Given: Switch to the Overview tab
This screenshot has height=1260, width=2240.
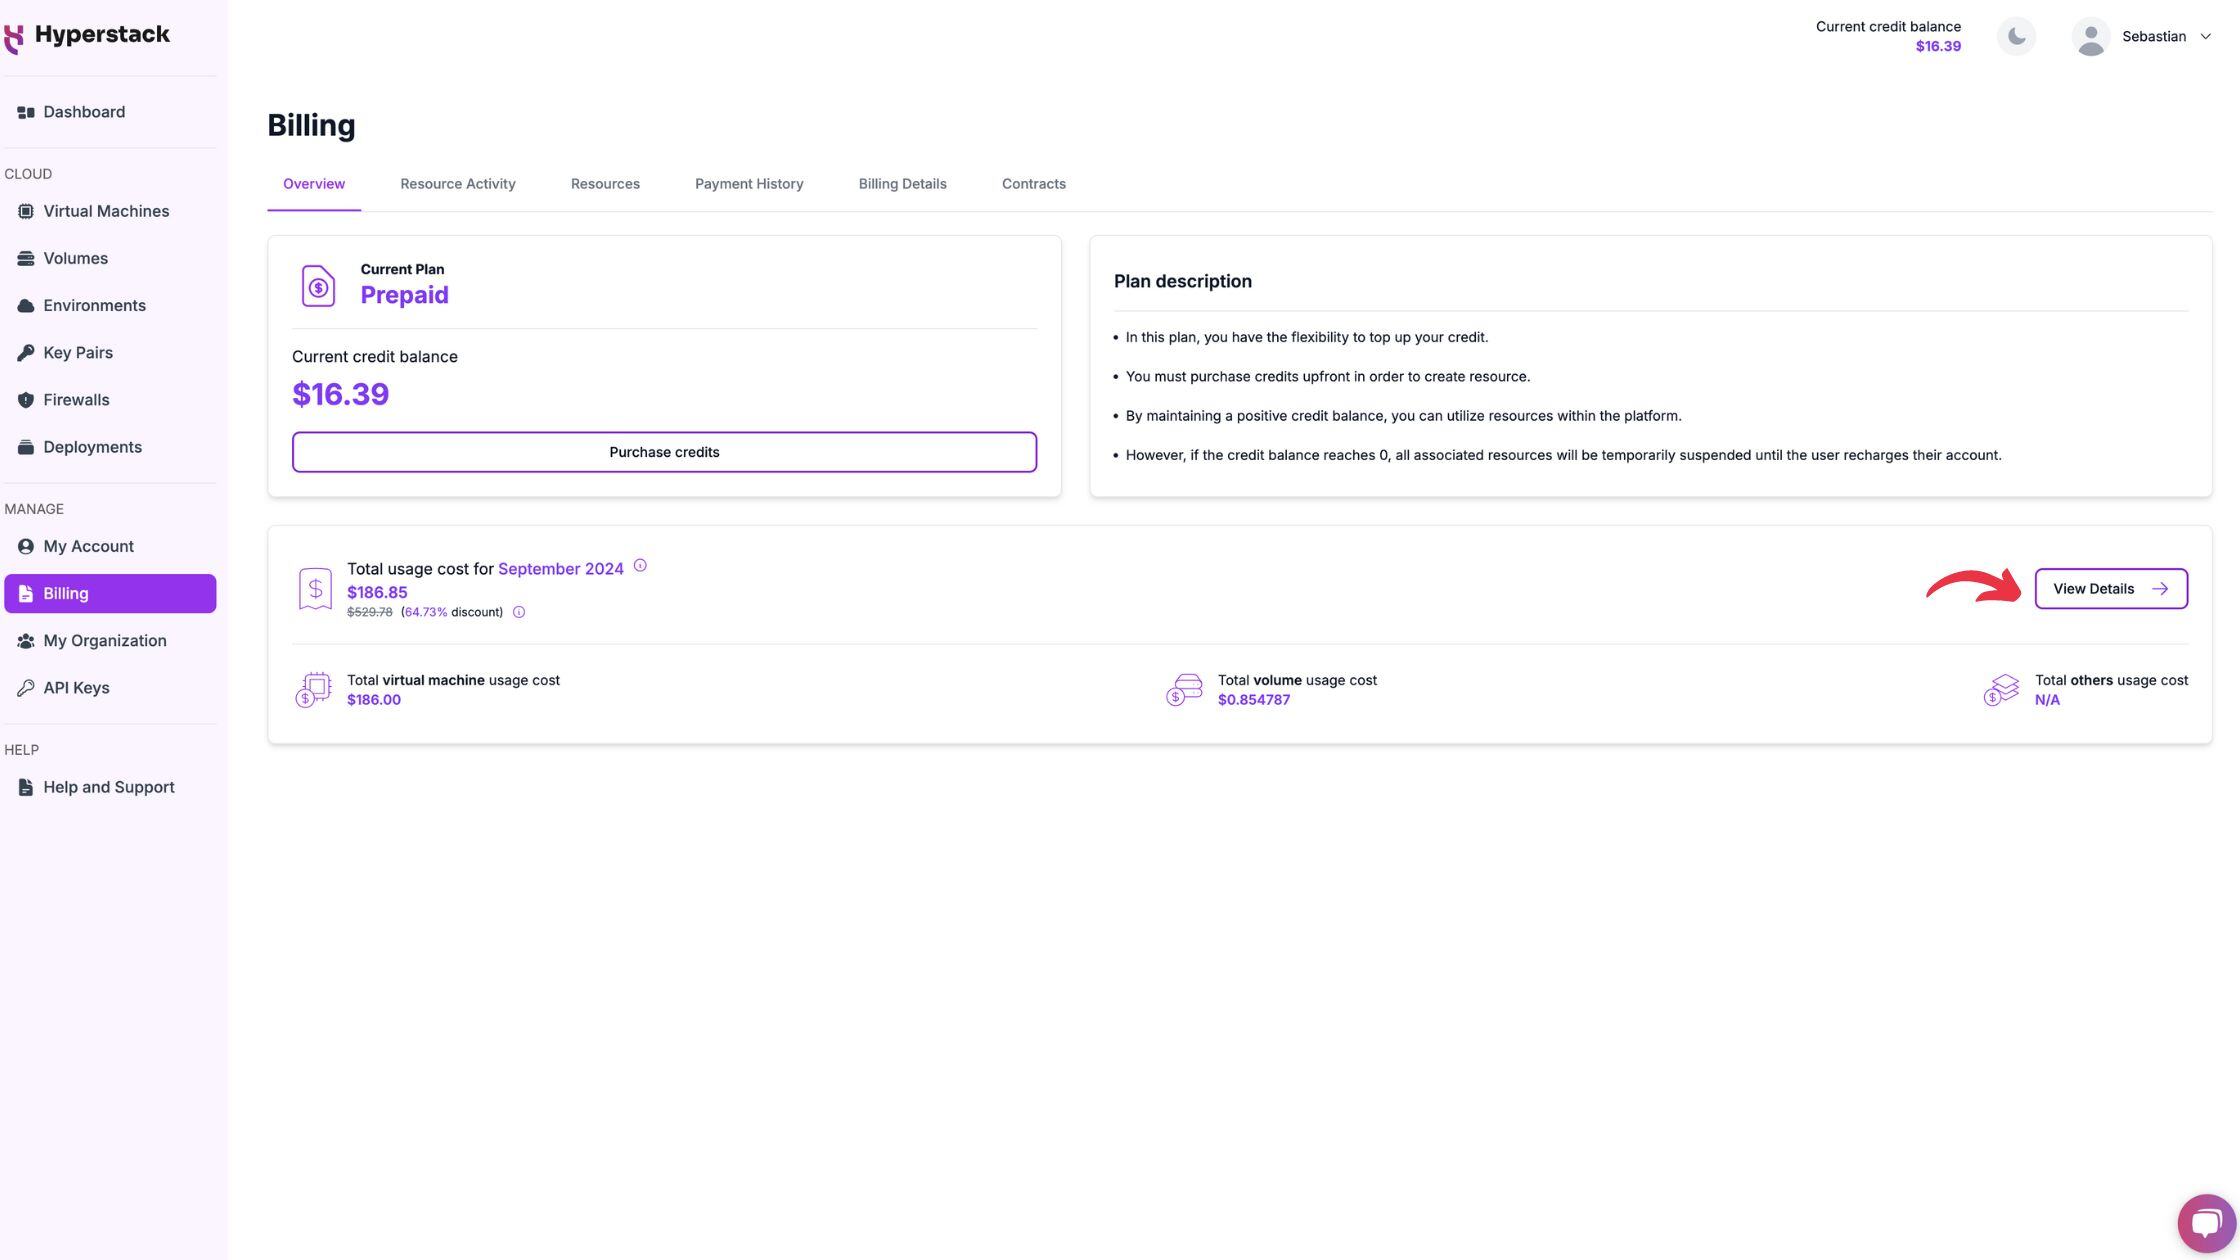Looking at the screenshot, I should [x=314, y=184].
